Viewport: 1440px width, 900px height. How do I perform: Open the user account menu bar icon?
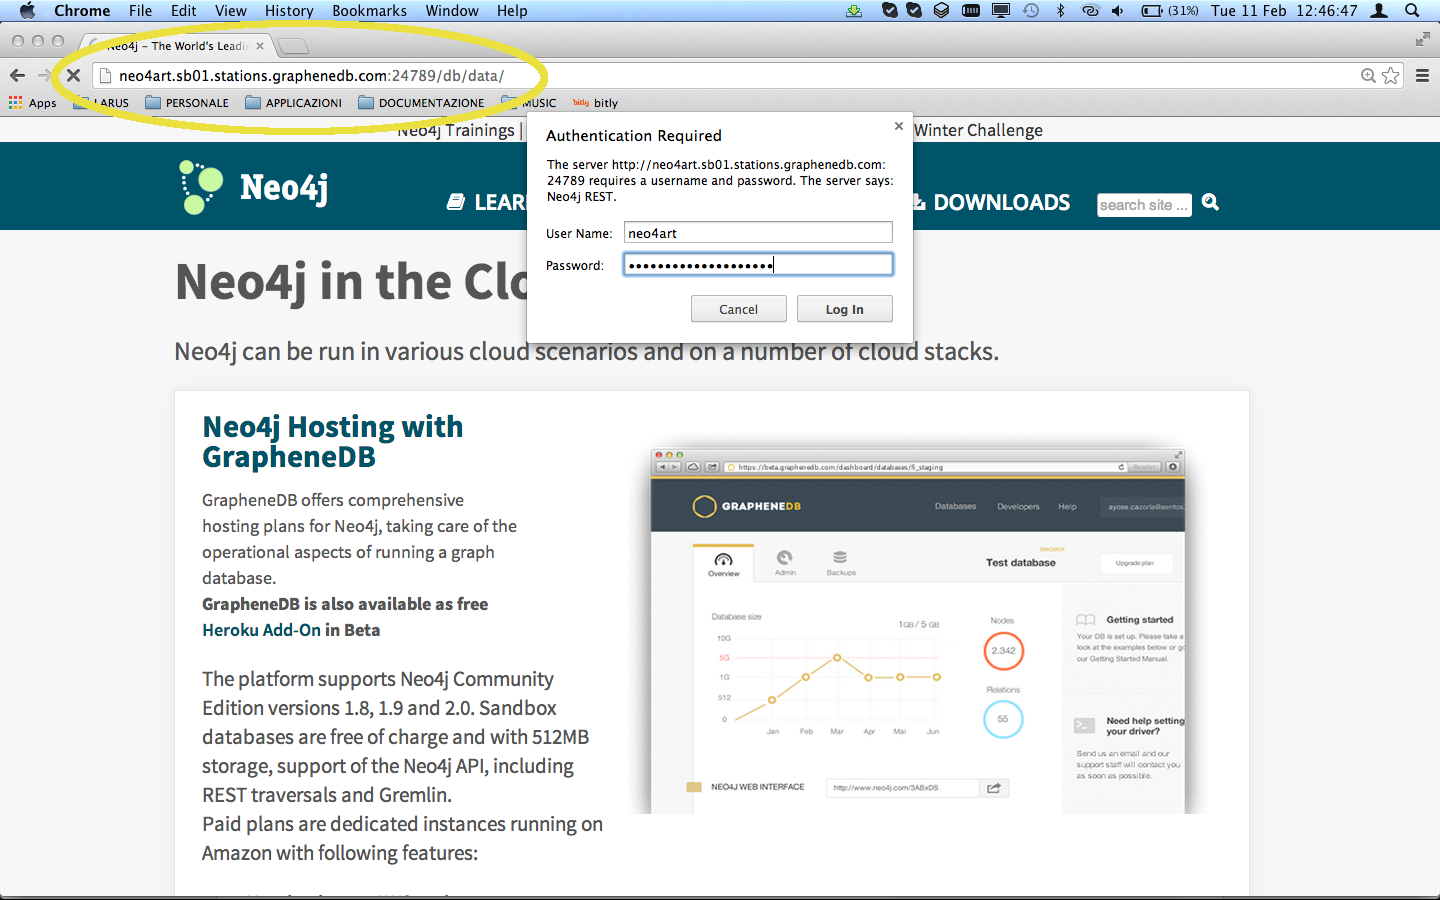click(x=1379, y=11)
